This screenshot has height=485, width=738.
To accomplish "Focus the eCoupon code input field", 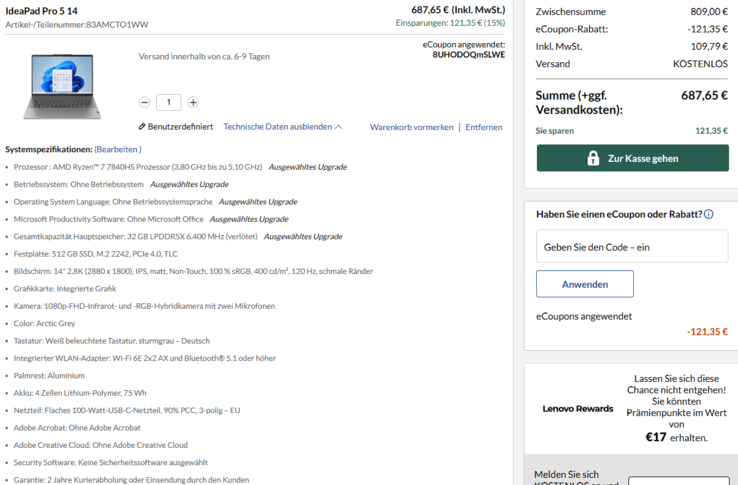I will (632, 246).
